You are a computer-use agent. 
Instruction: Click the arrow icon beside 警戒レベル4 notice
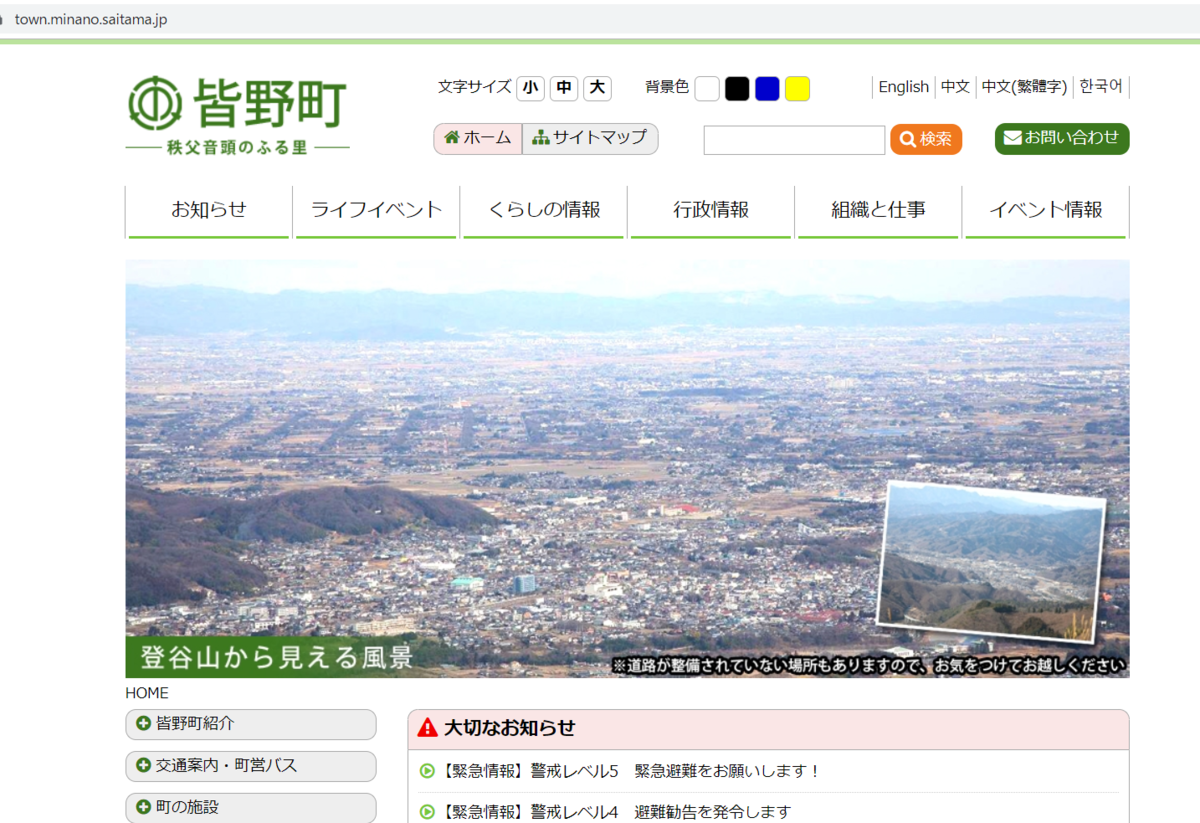[x=427, y=812]
